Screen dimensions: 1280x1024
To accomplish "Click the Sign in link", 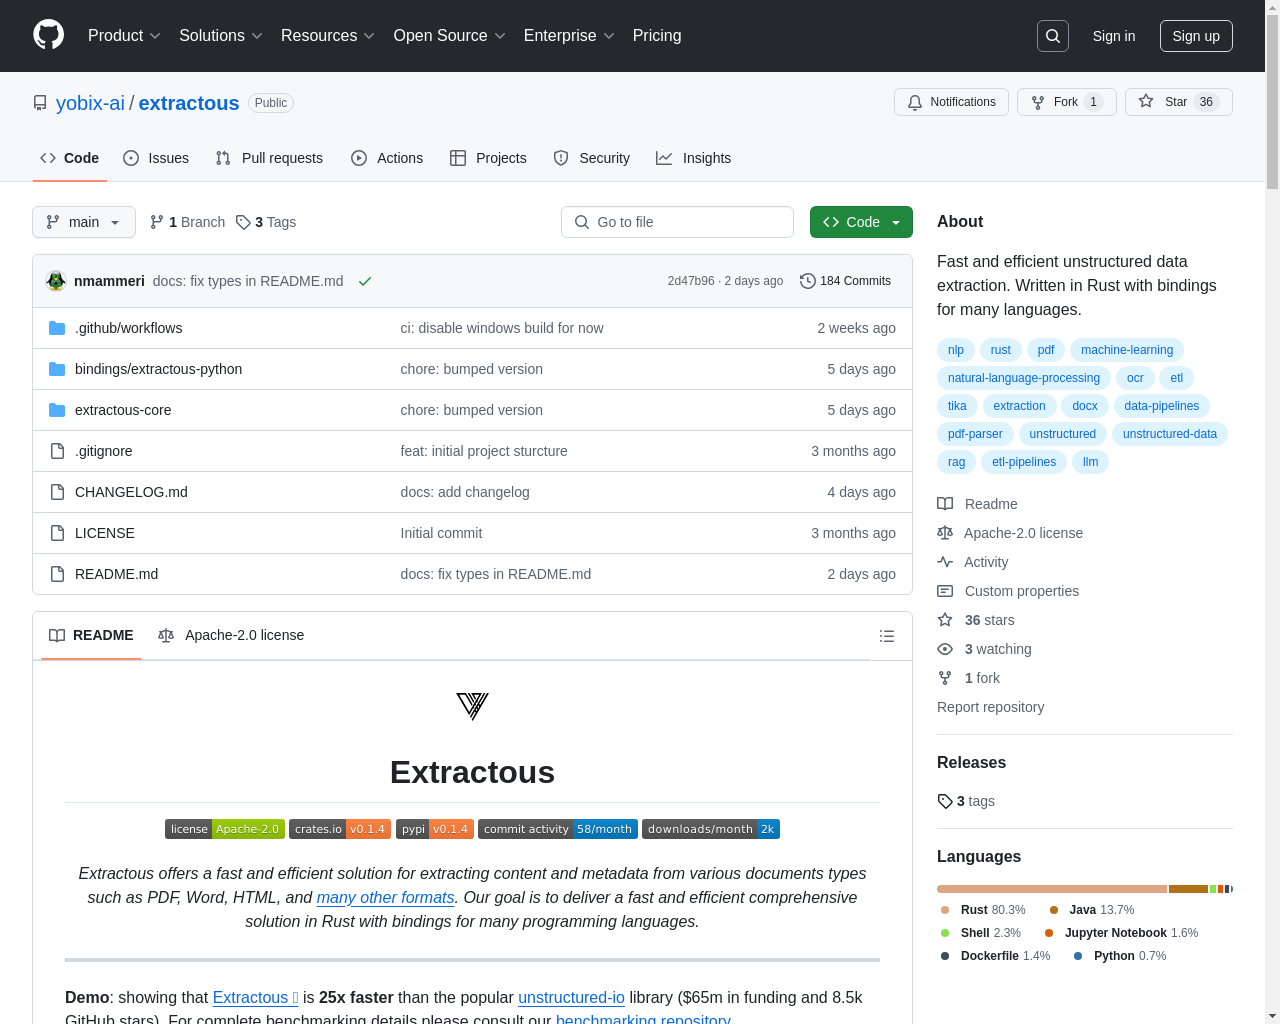I will click(x=1114, y=36).
